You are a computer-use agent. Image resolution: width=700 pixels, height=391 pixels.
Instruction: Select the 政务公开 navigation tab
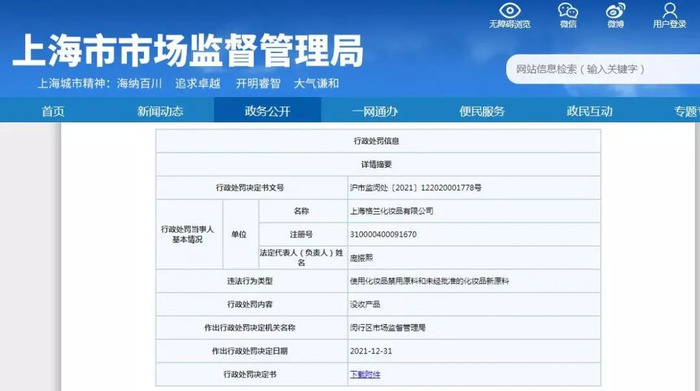coord(267,110)
